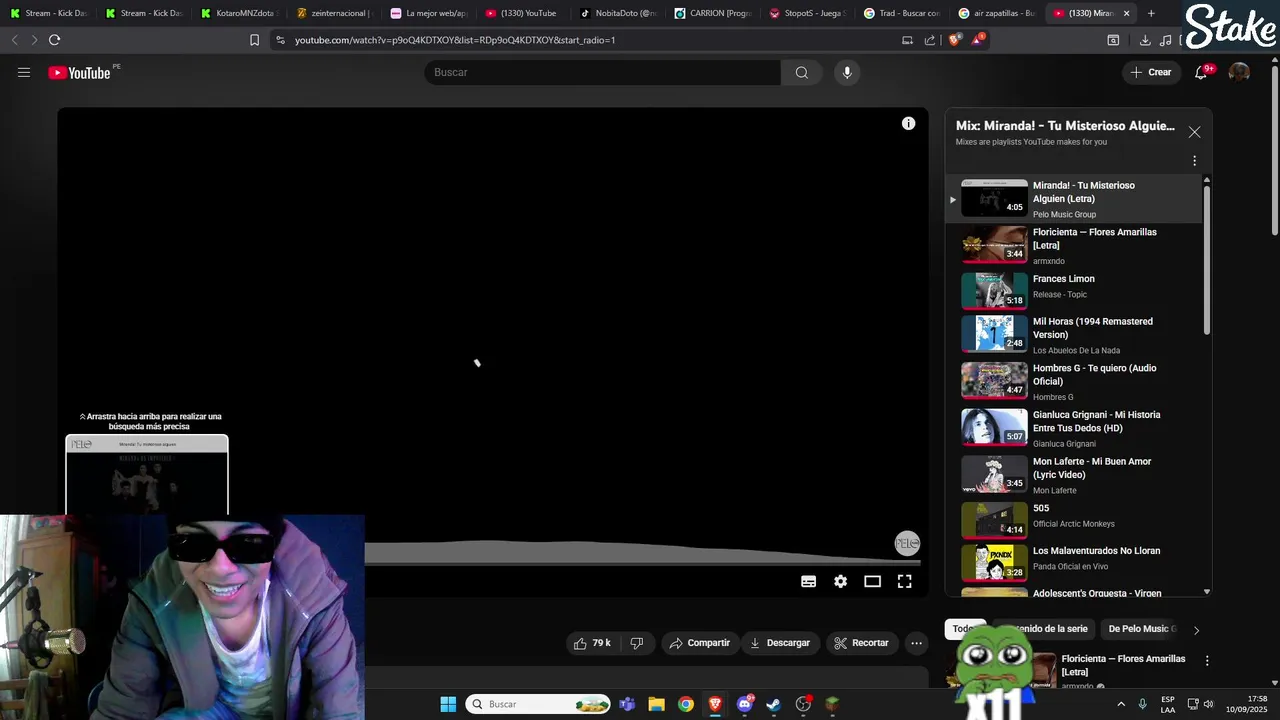Play Floricienta Flores Amarillas in the mix playlist
The height and width of the screenshot is (720, 1280).
1074,245
